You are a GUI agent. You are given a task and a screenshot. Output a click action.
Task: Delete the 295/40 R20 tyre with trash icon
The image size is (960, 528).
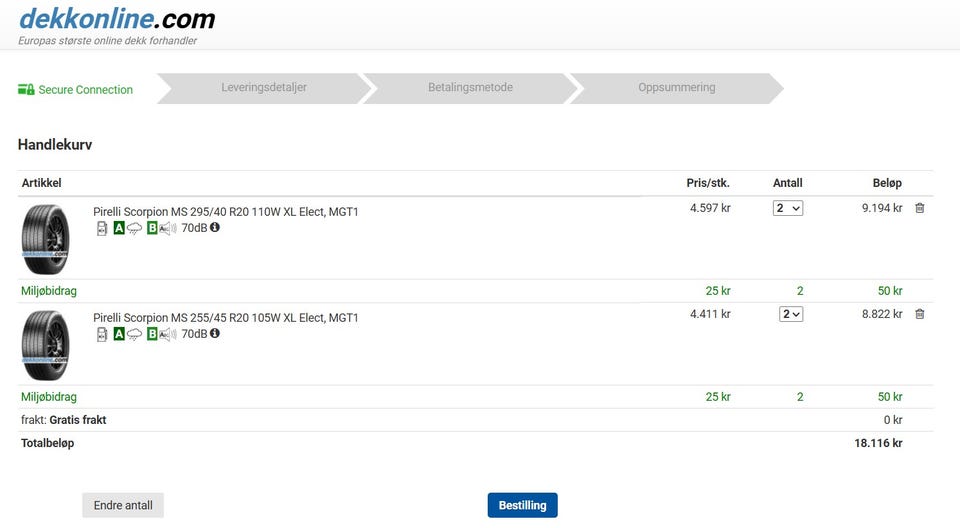(920, 208)
